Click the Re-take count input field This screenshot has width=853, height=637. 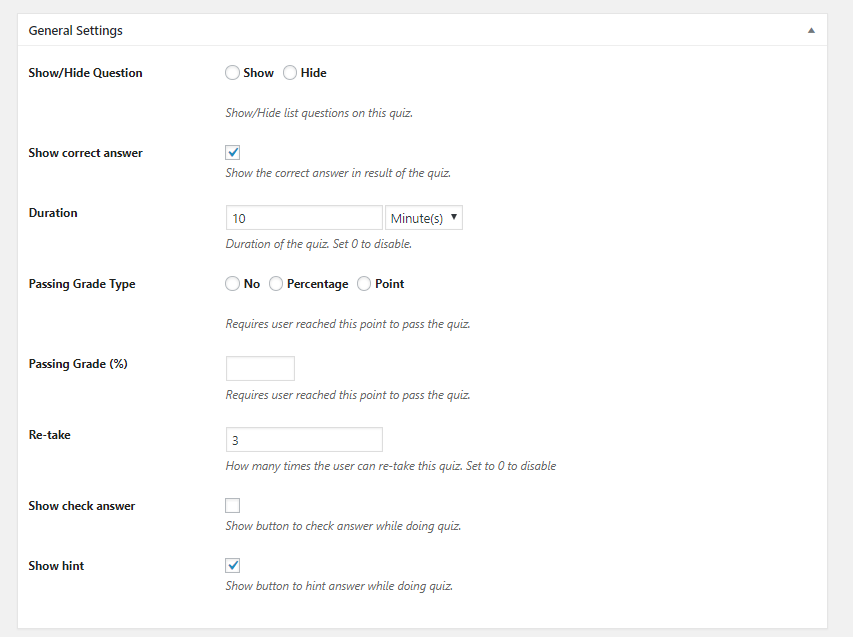304,440
